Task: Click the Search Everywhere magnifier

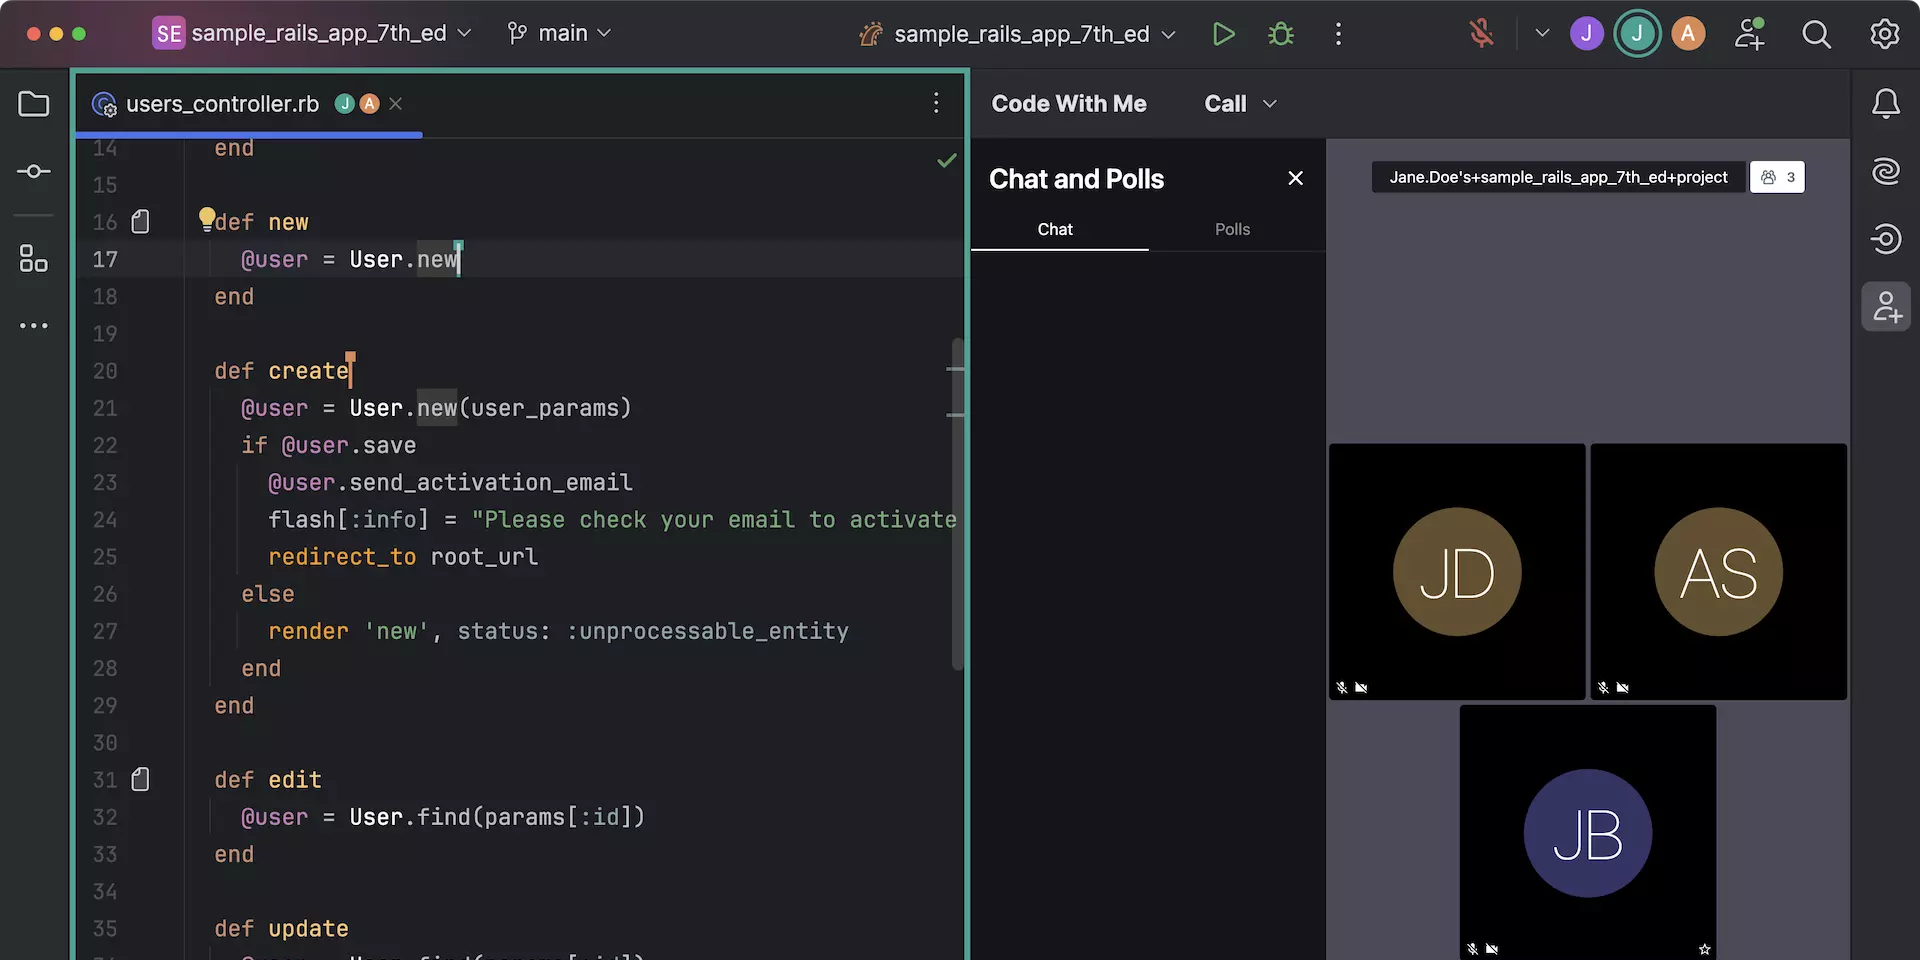Action: click(x=1816, y=34)
